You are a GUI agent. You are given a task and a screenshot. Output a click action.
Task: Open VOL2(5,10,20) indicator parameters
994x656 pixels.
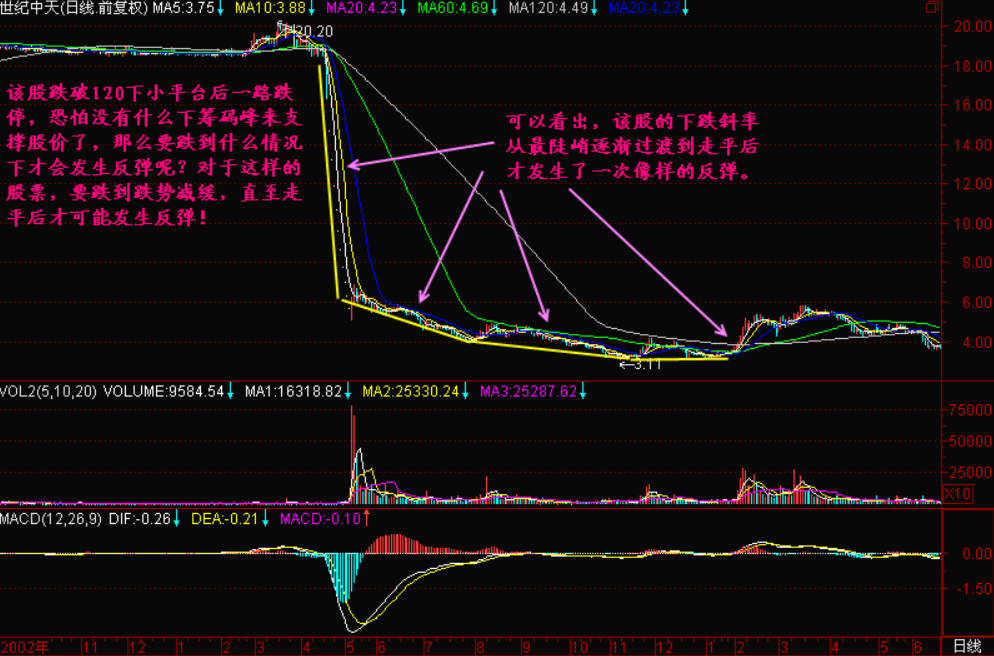click(48, 391)
